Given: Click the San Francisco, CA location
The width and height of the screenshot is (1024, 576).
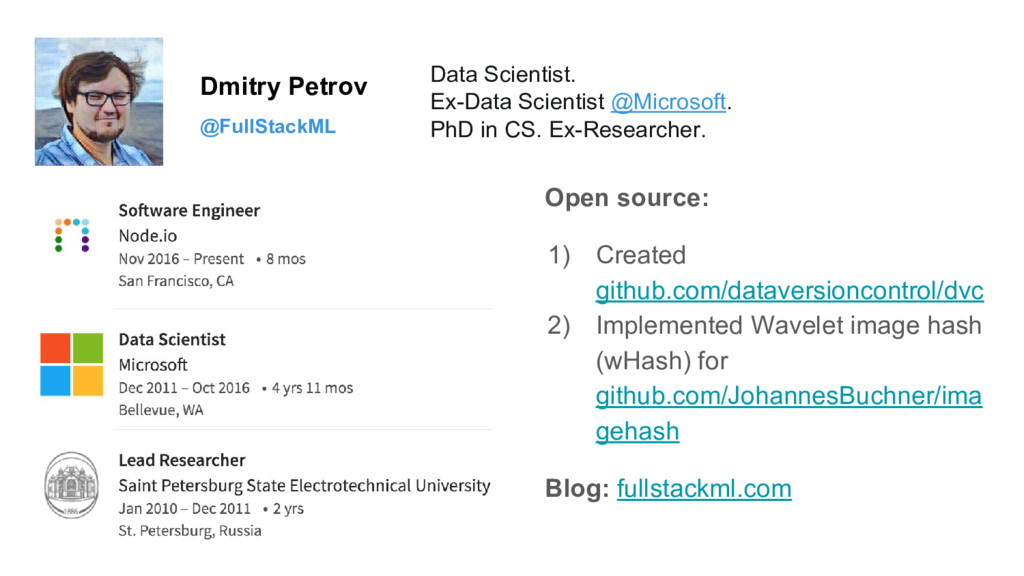Looking at the screenshot, I should [x=176, y=281].
